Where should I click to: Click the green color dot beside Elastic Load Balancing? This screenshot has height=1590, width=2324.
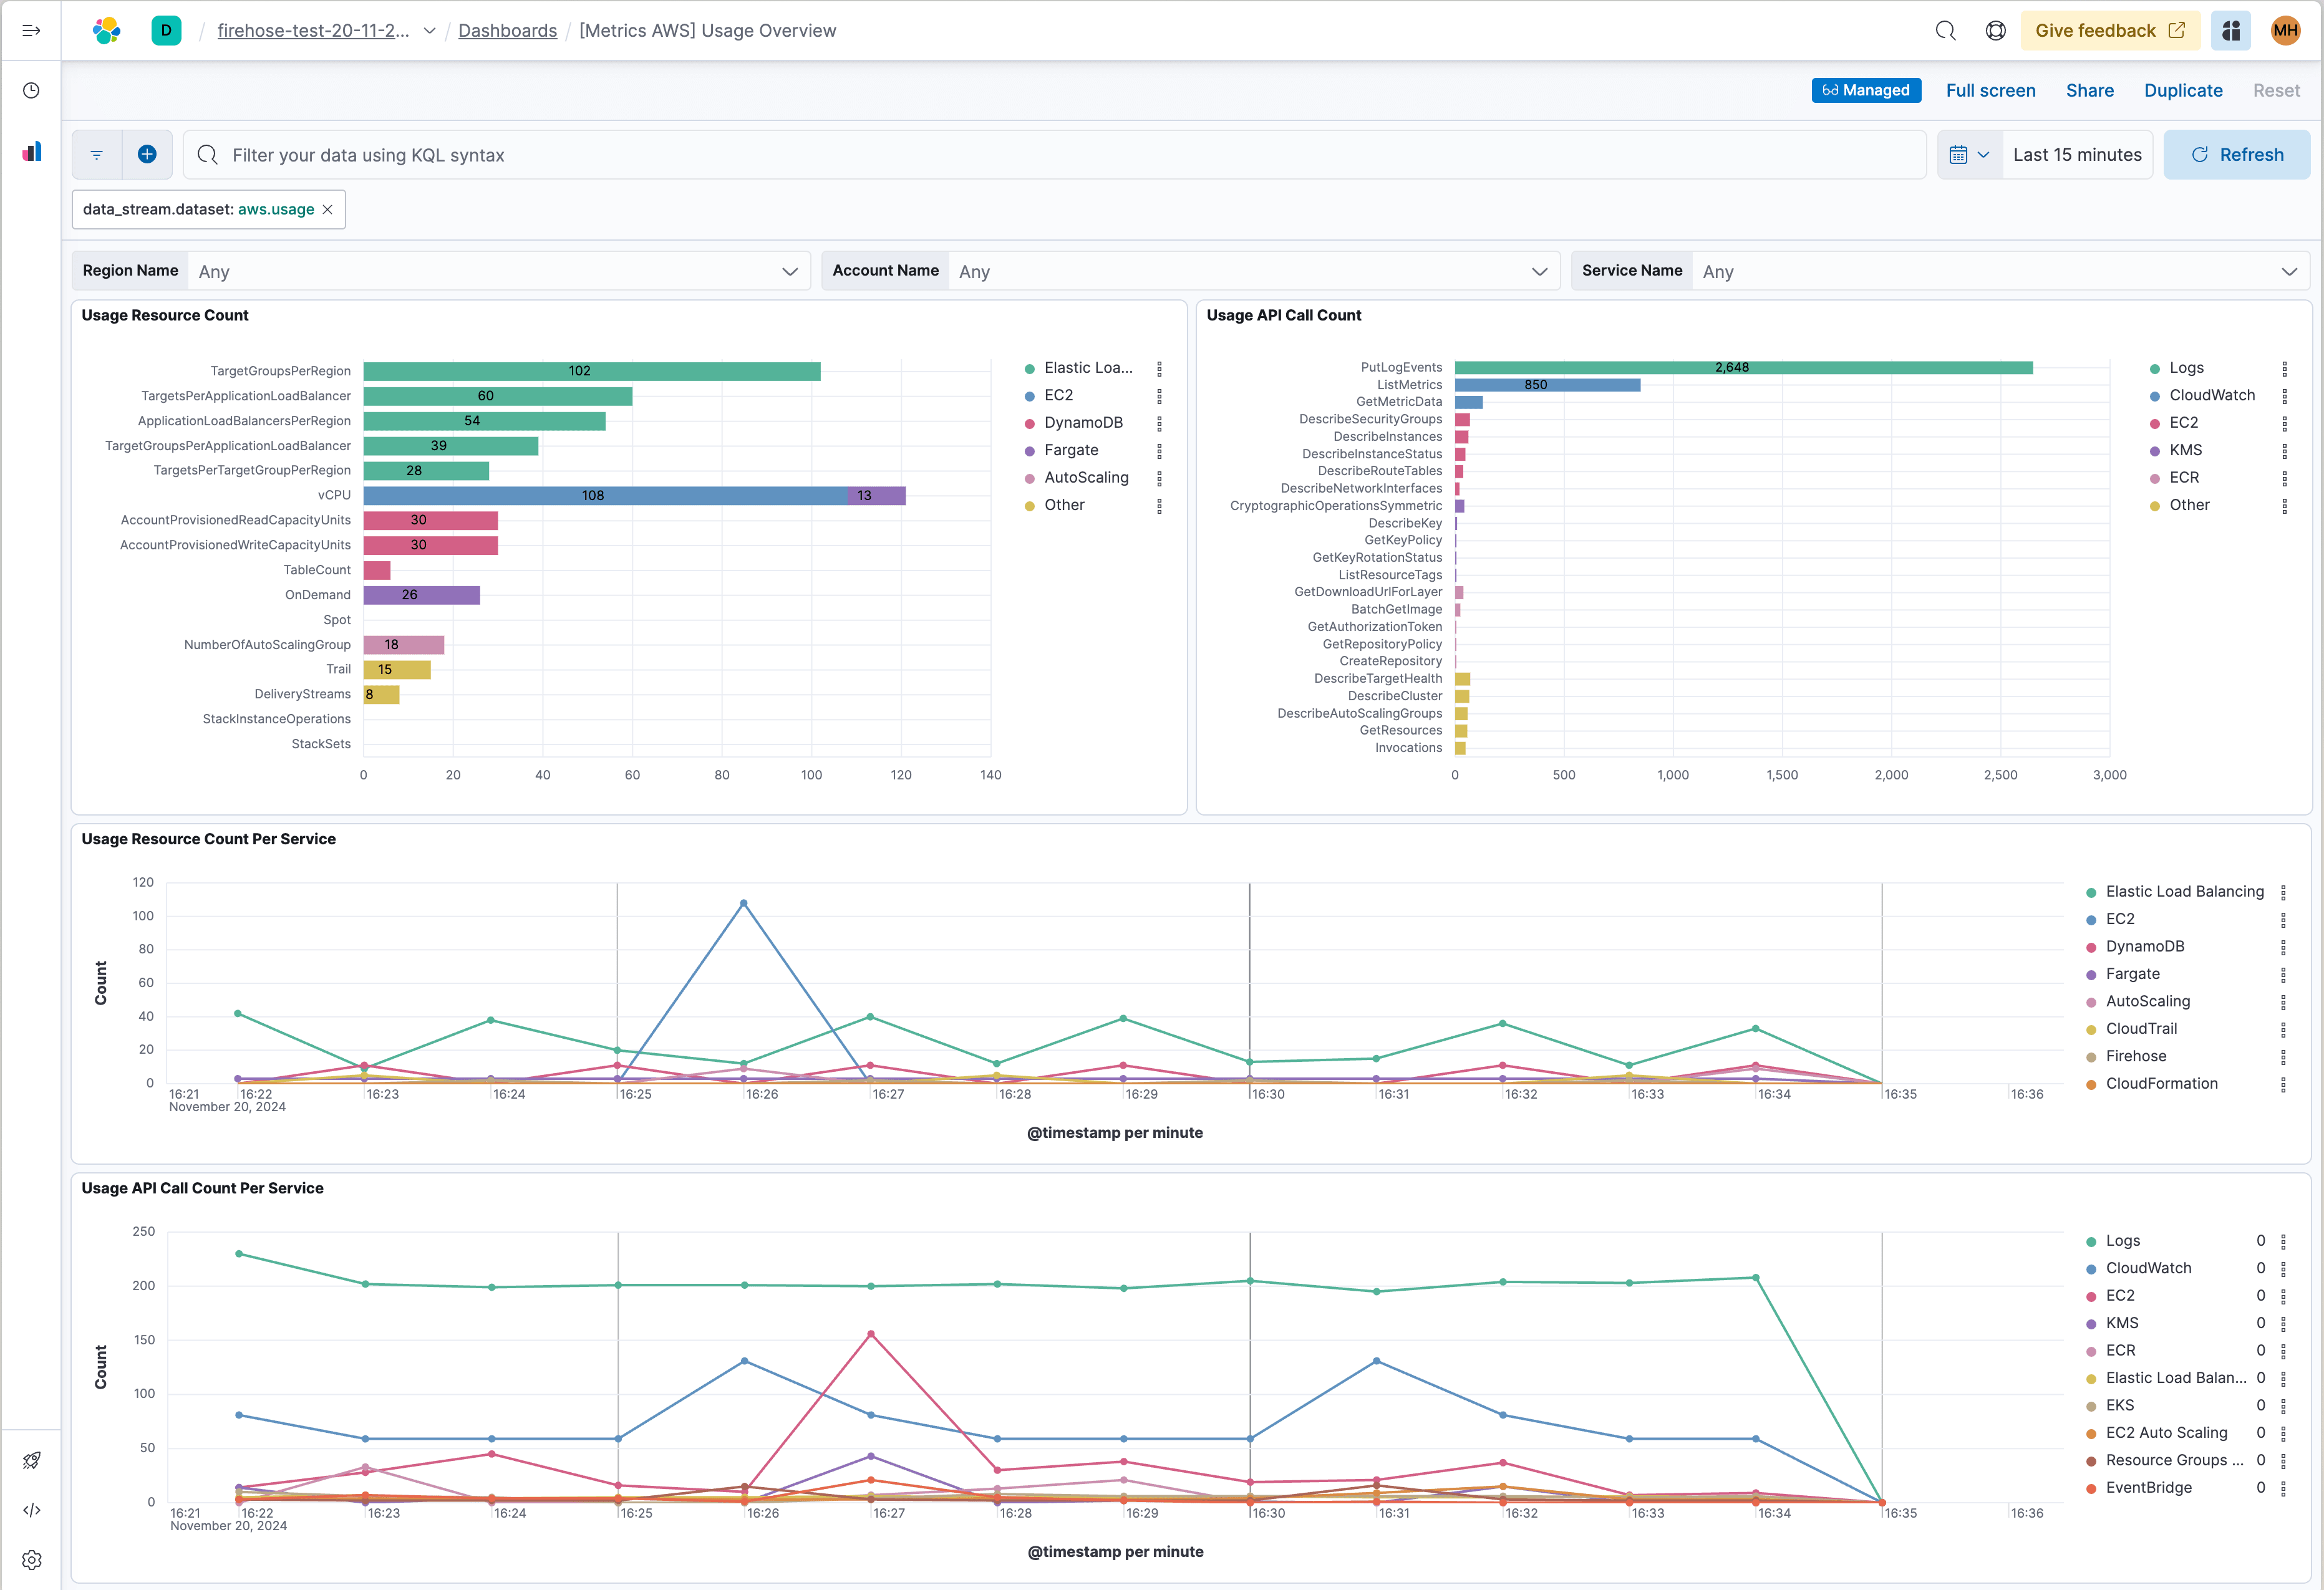point(2091,891)
